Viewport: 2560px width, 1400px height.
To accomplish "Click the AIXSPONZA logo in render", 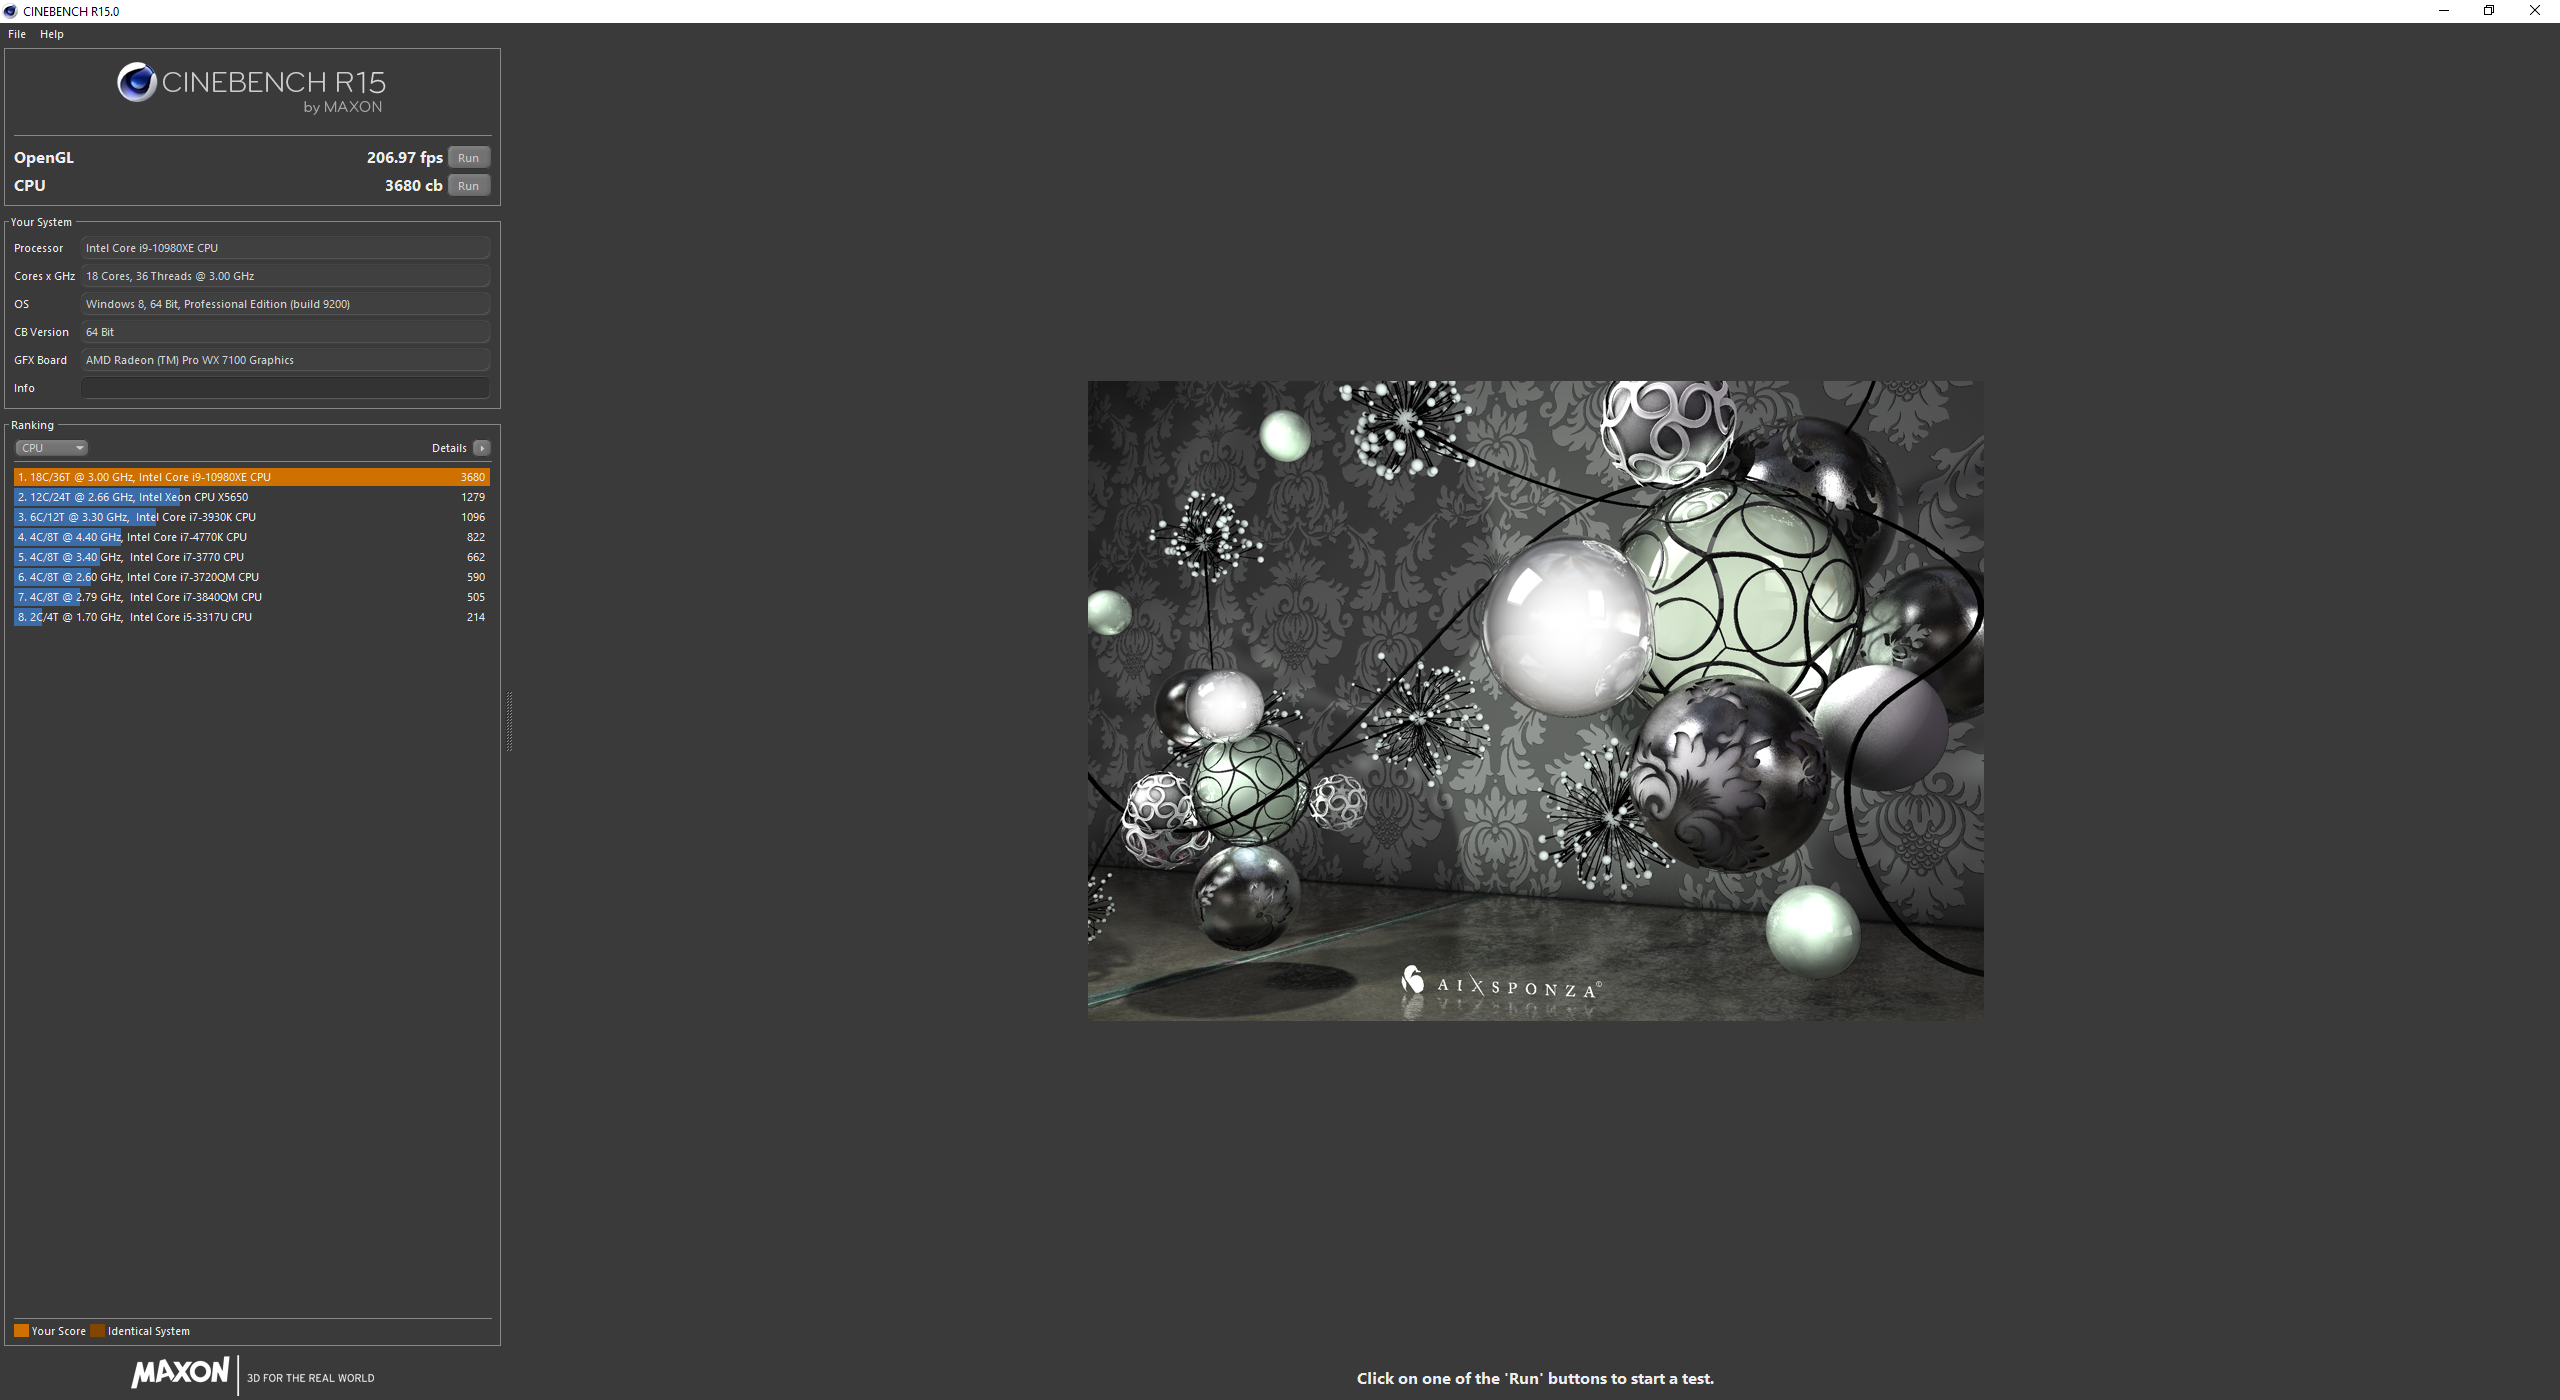I will (x=1500, y=986).
